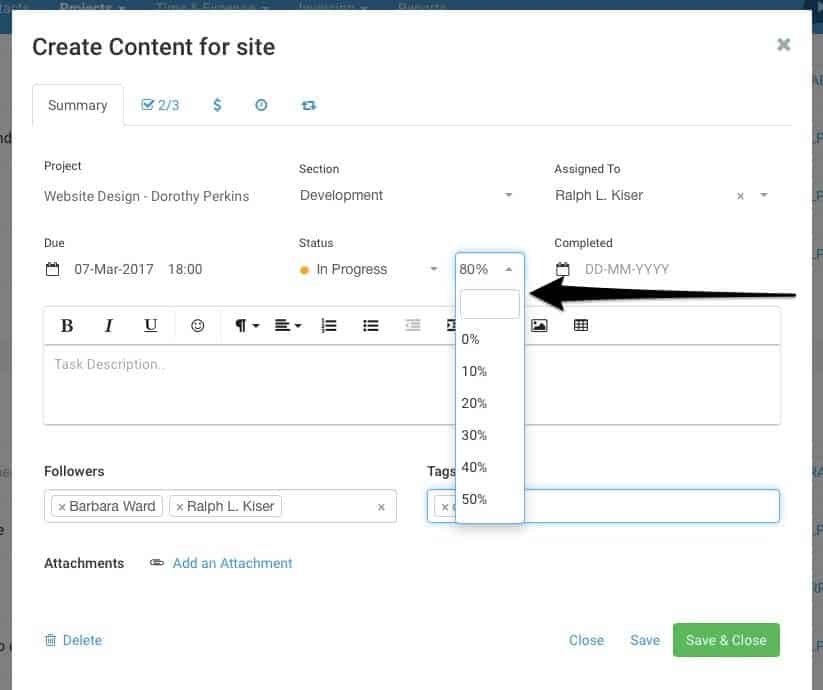Open the paragraph format dropdown

pyautogui.click(x=246, y=325)
